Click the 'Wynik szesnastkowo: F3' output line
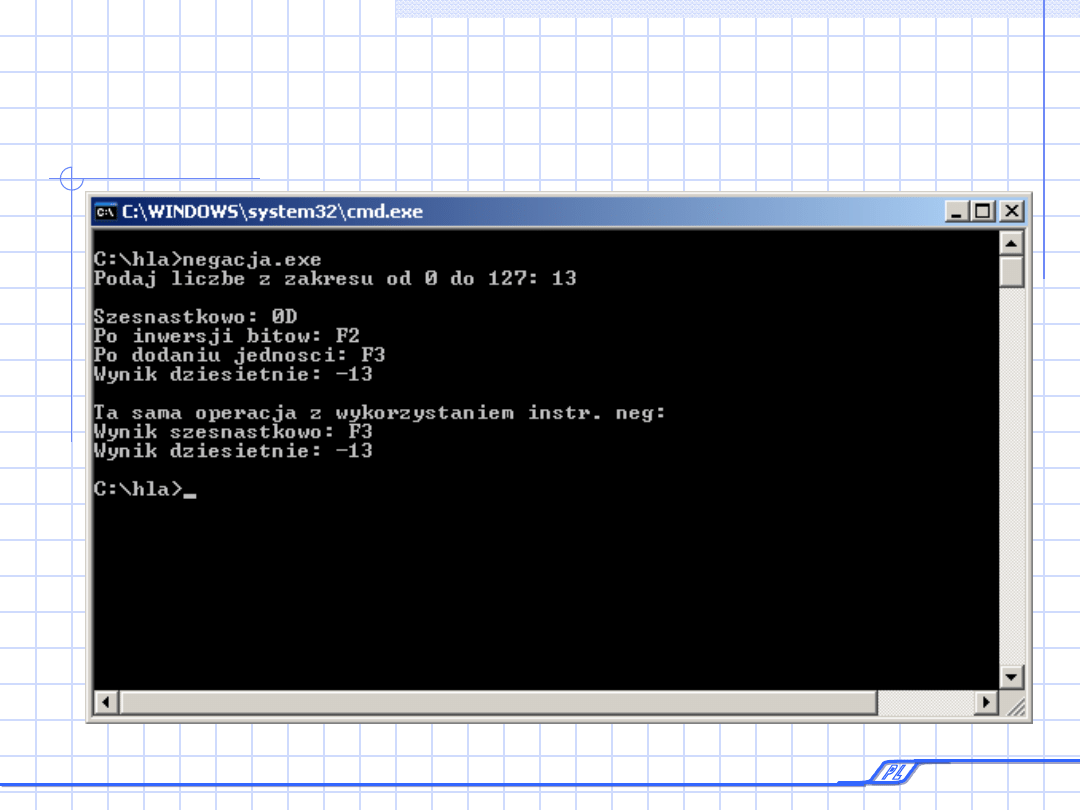This screenshot has width=1080, height=810. coord(233,432)
